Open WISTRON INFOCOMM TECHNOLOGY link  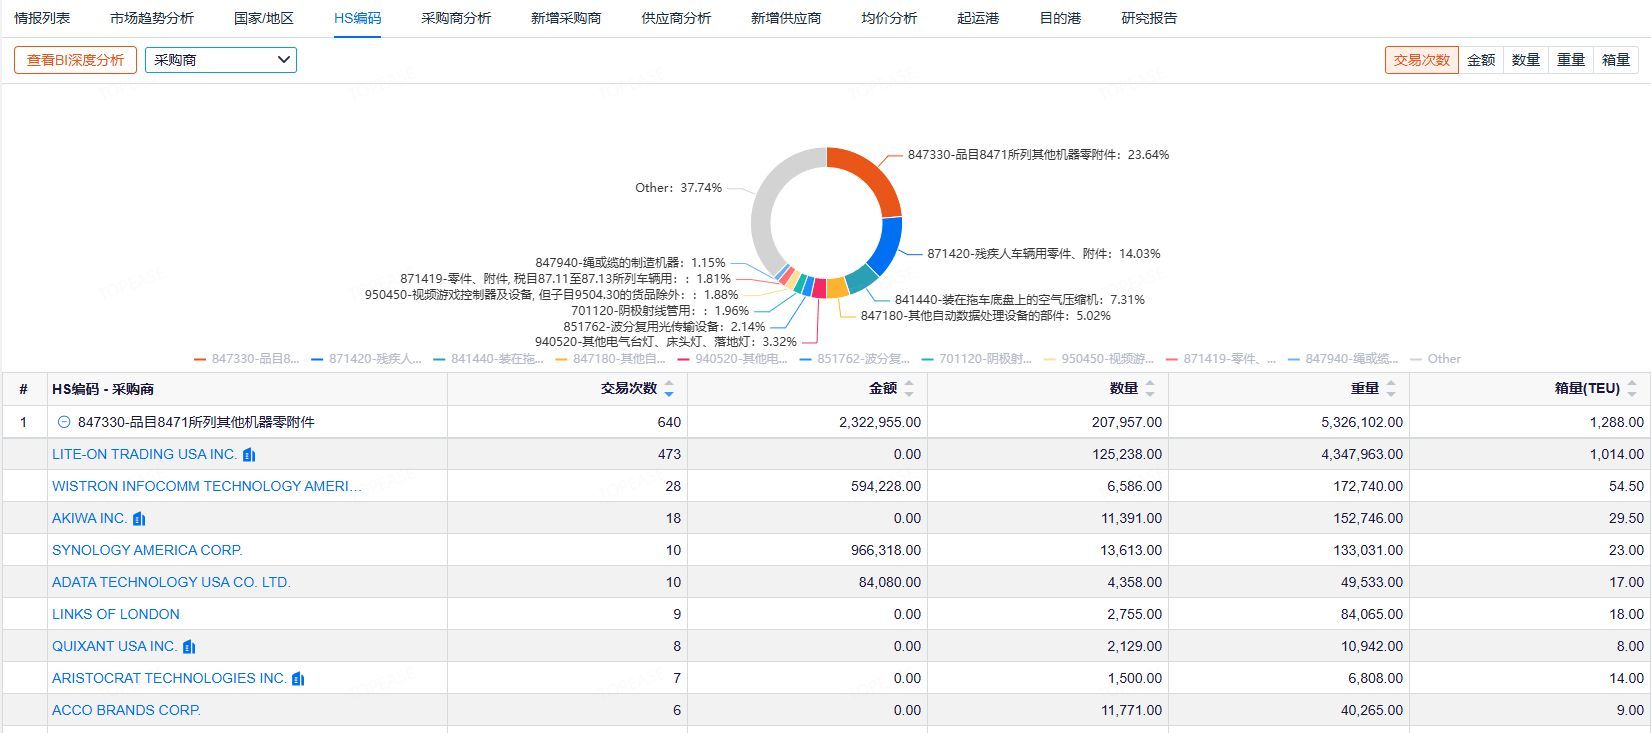pos(207,486)
